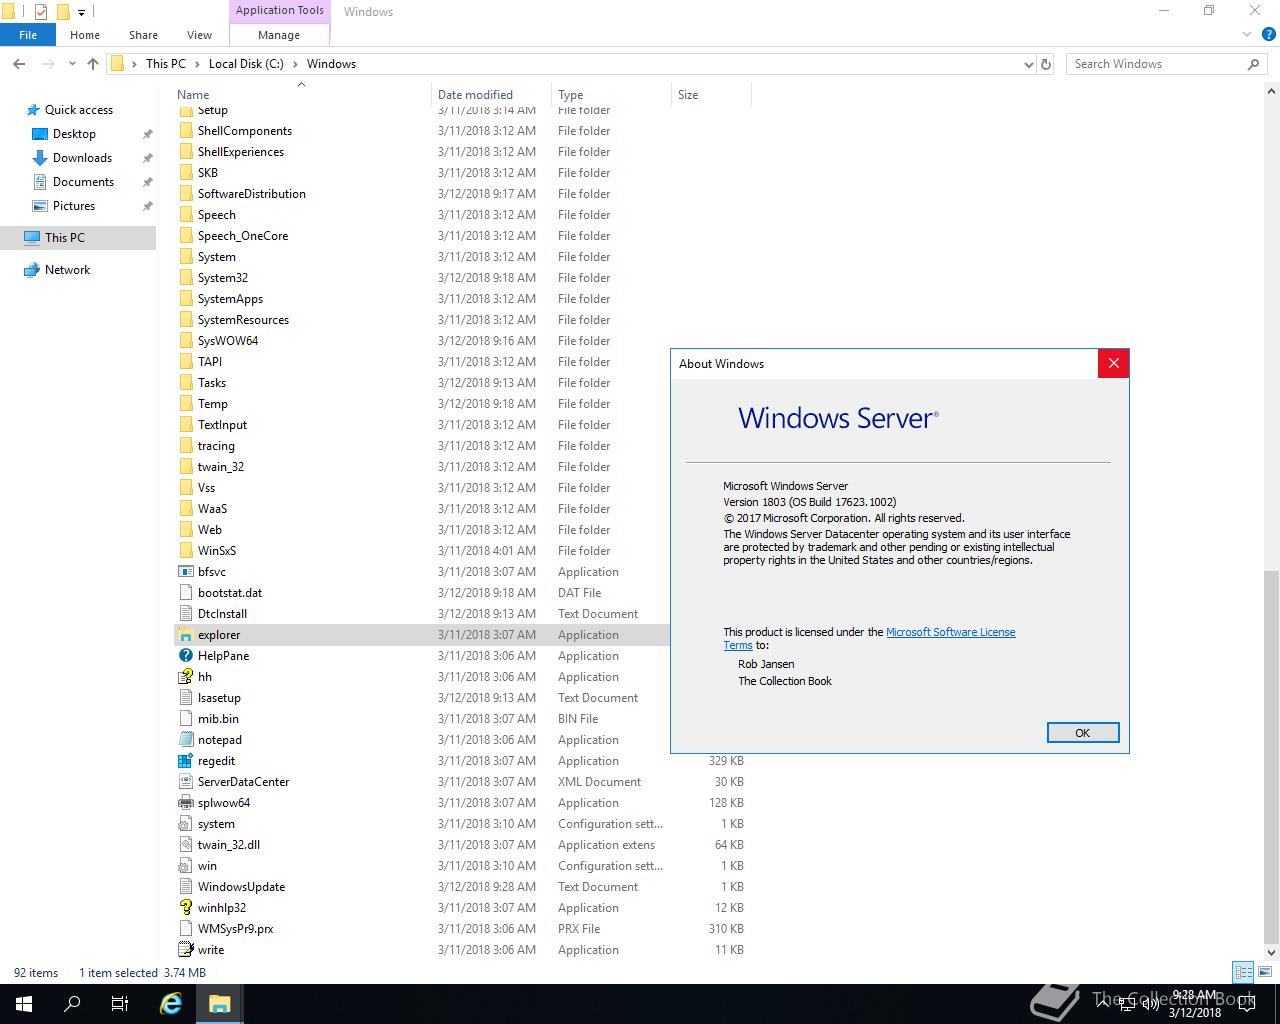Switch to details view in status bar
The image size is (1280, 1024).
point(1243,972)
